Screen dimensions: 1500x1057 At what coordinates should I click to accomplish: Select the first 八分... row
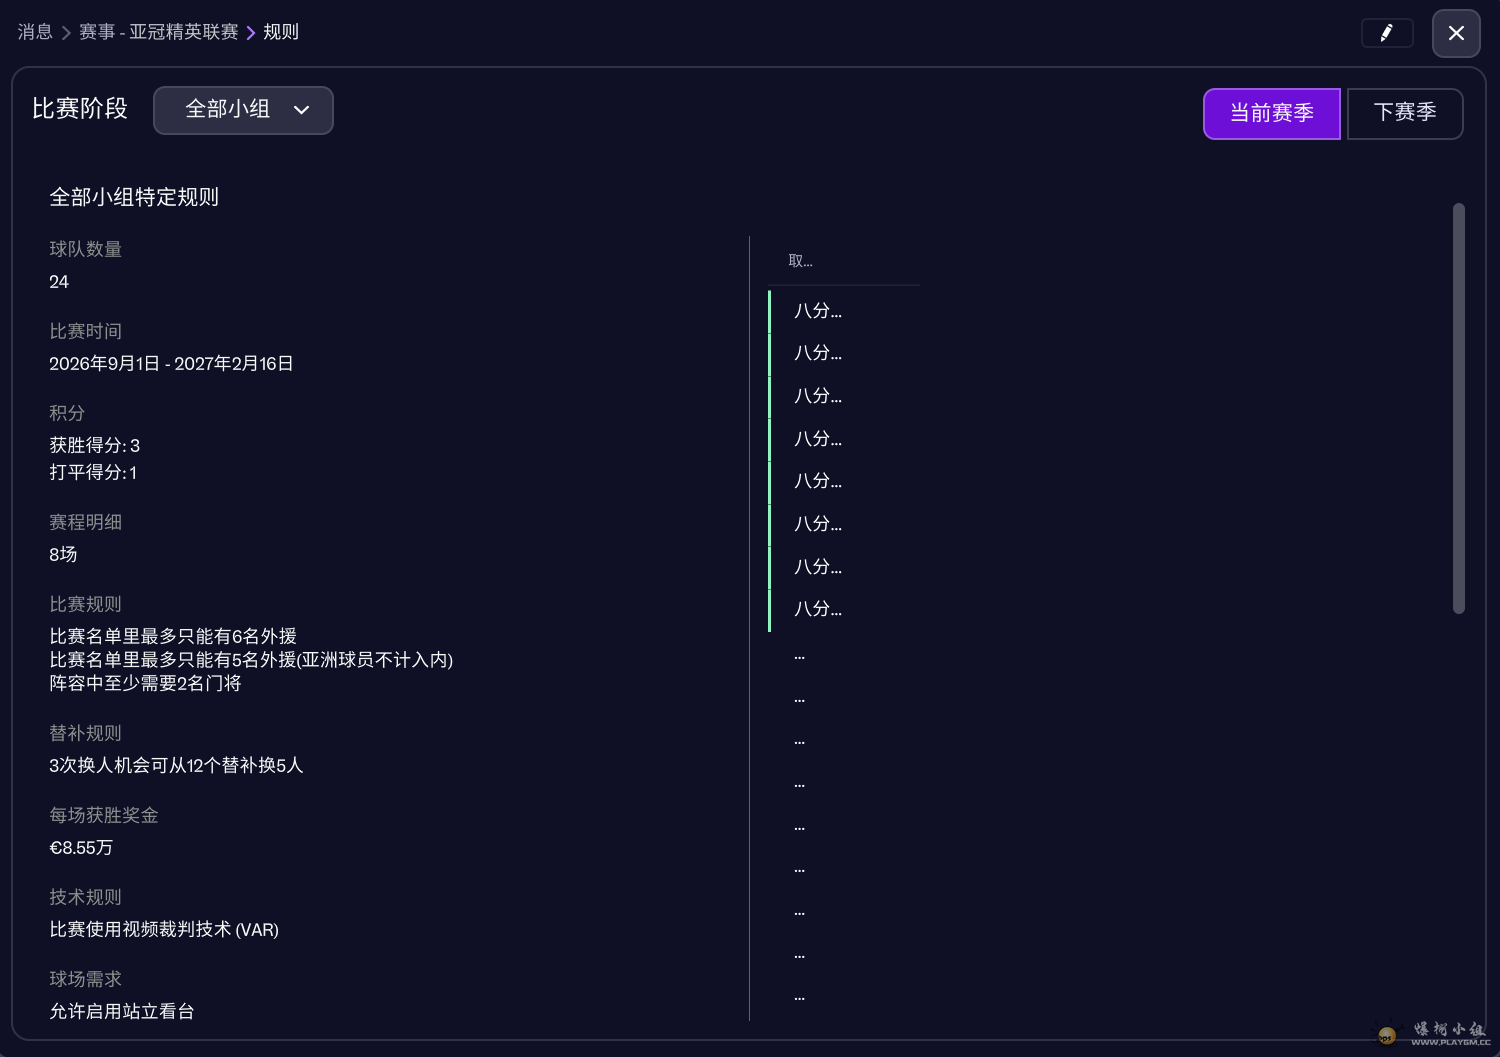coord(818,311)
